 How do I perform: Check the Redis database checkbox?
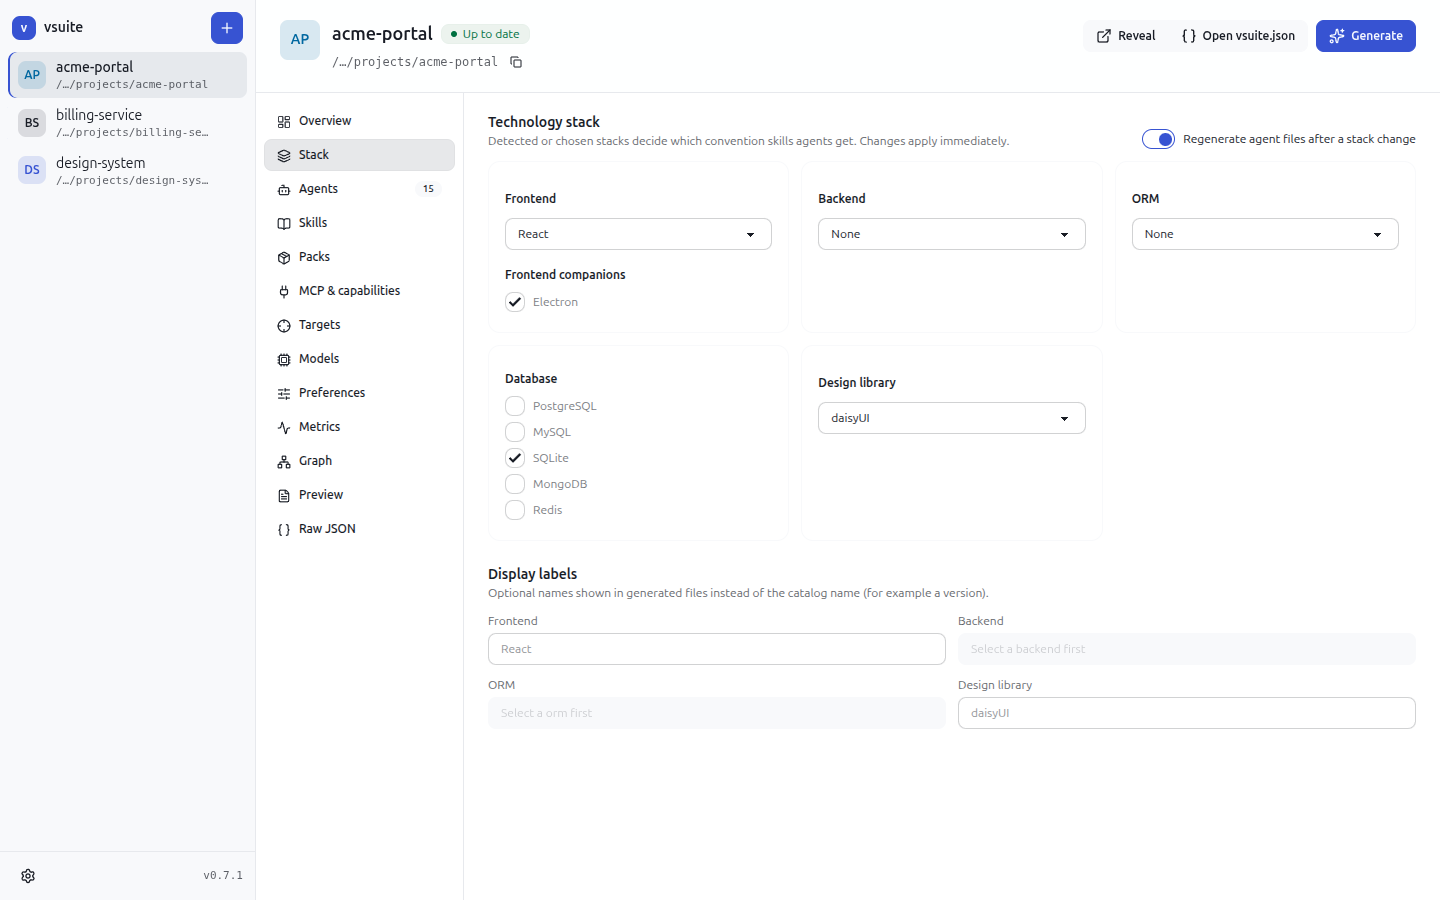(515, 510)
